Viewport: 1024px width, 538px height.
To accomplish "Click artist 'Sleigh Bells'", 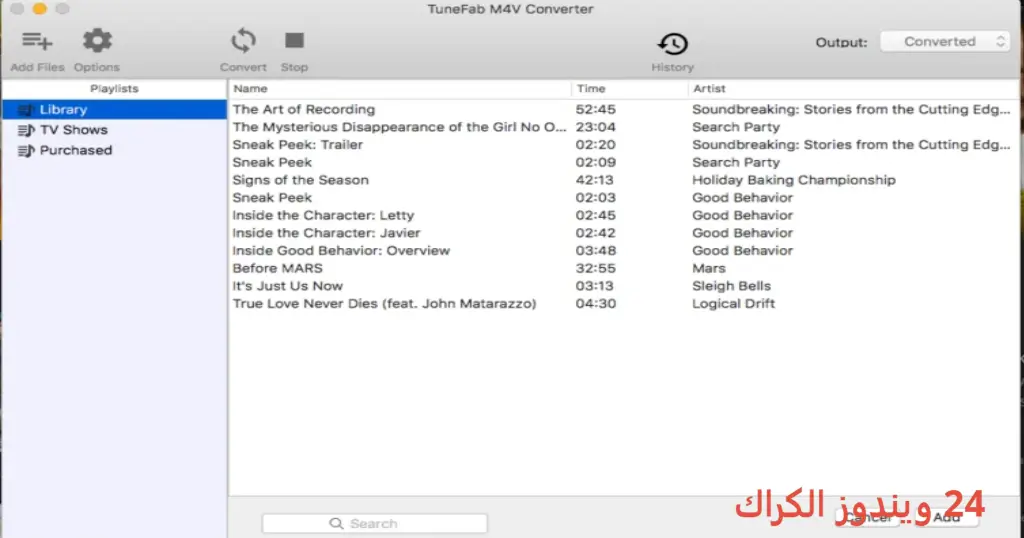I will pyautogui.click(x=731, y=286).
